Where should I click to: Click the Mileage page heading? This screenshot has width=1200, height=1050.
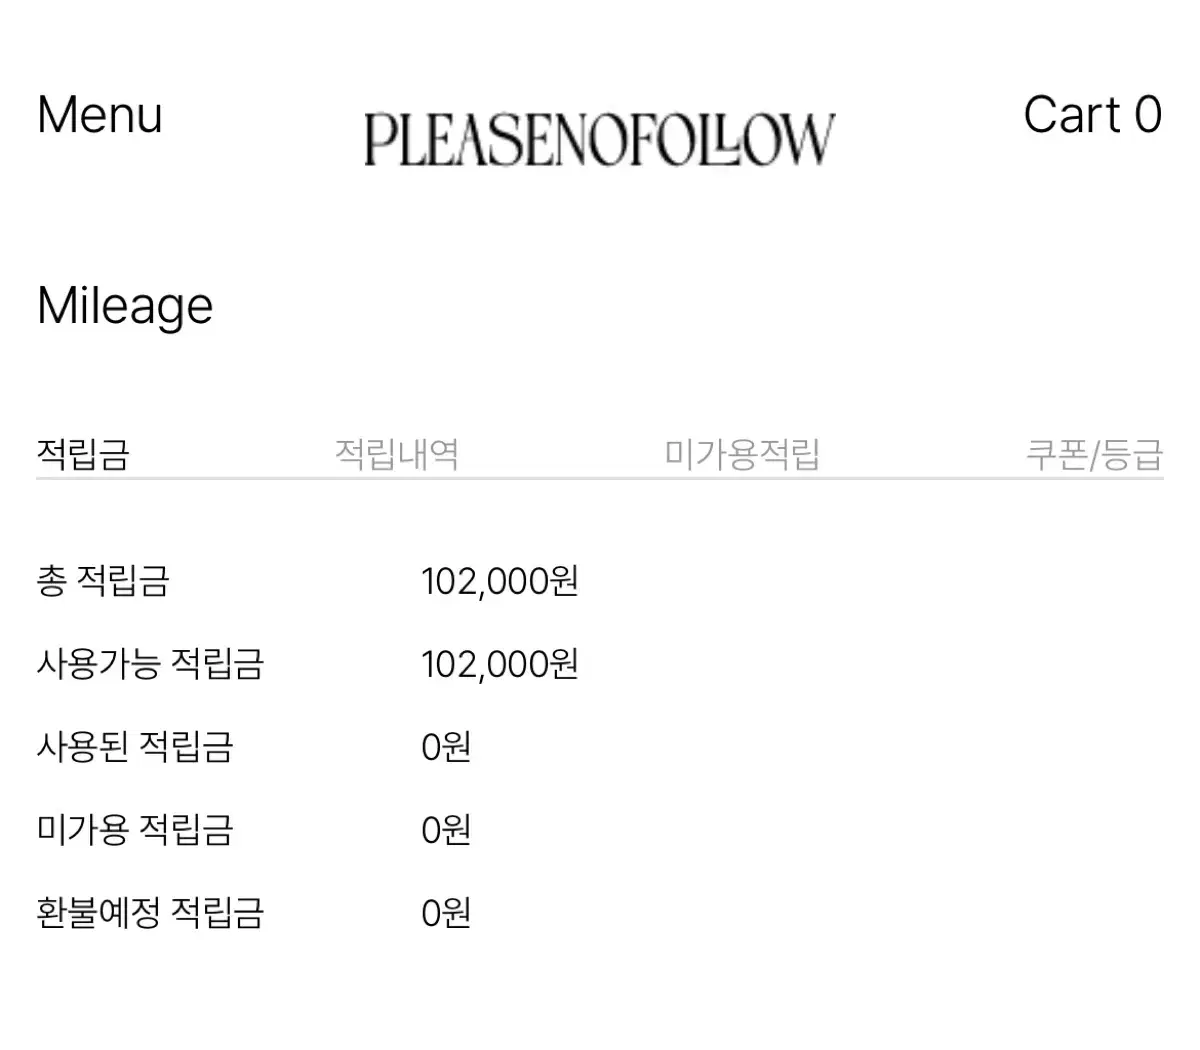125,306
